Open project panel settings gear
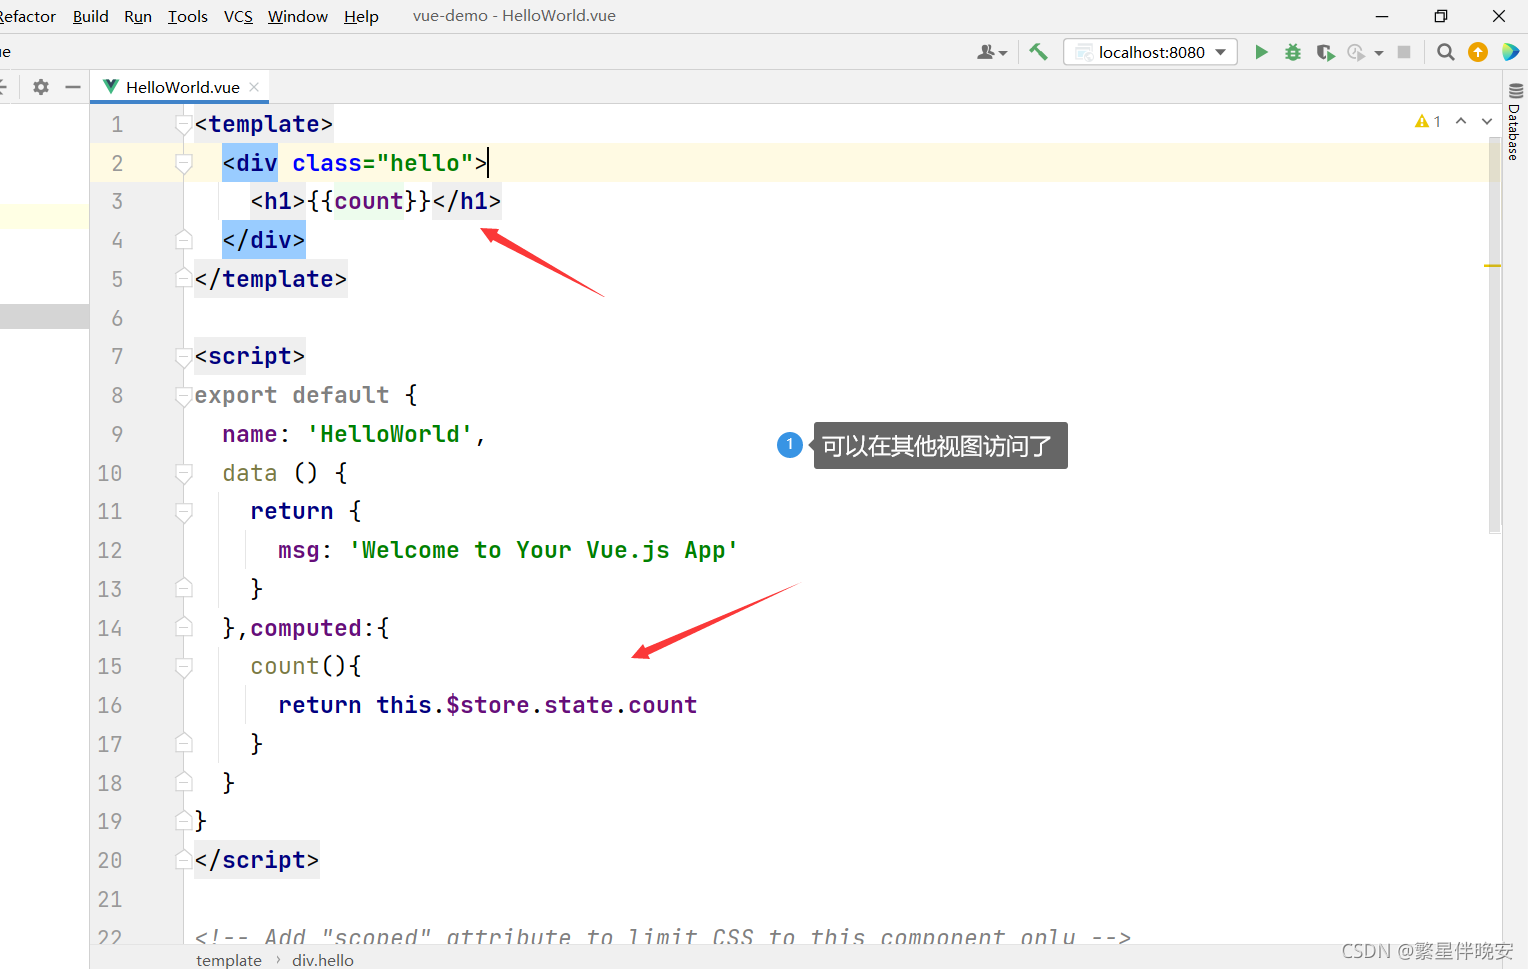This screenshot has width=1528, height=969. tap(40, 87)
